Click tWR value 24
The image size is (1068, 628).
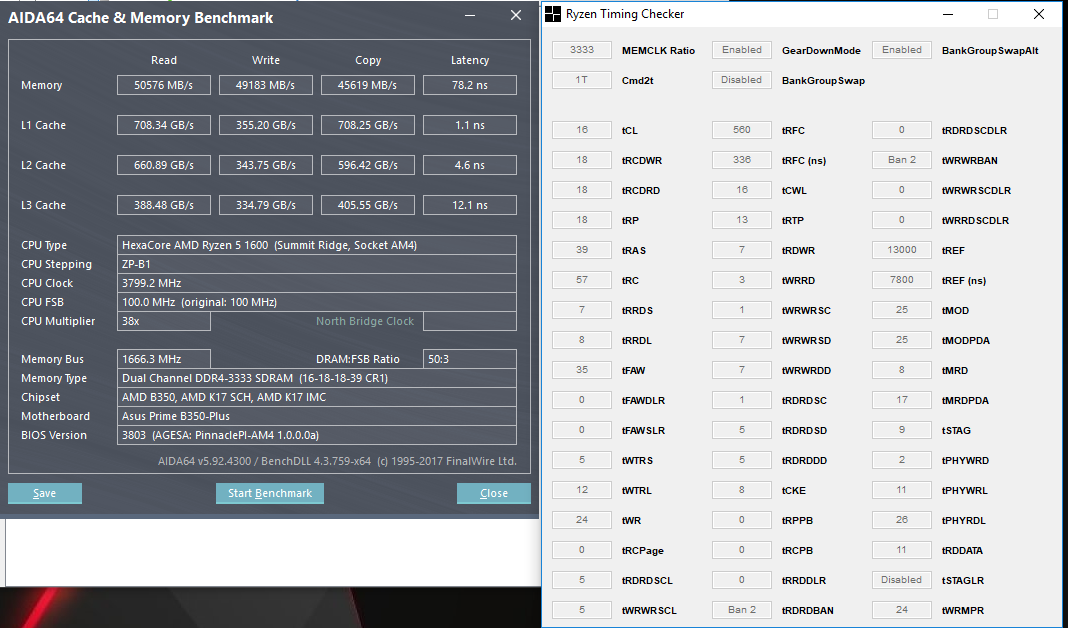pos(582,520)
